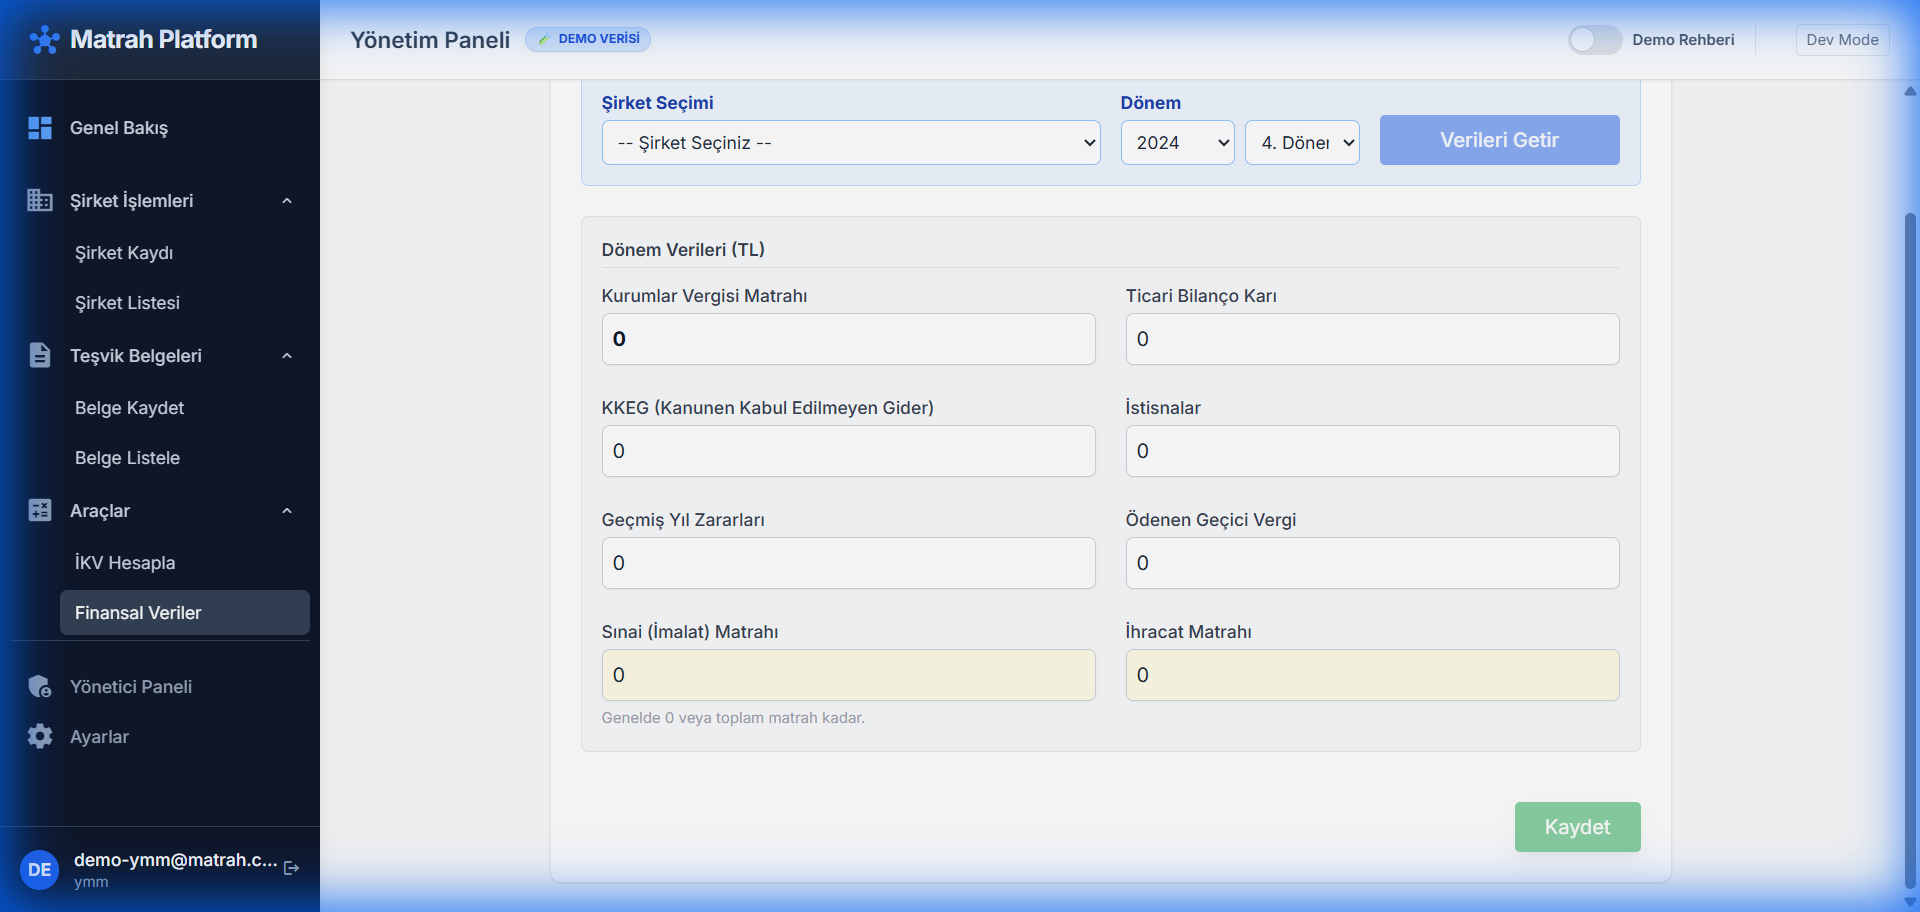This screenshot has width=1920, height=912.
Task: Focus the Kurumlar Vergisi Matrahı field
Action: tap(848, 339)
